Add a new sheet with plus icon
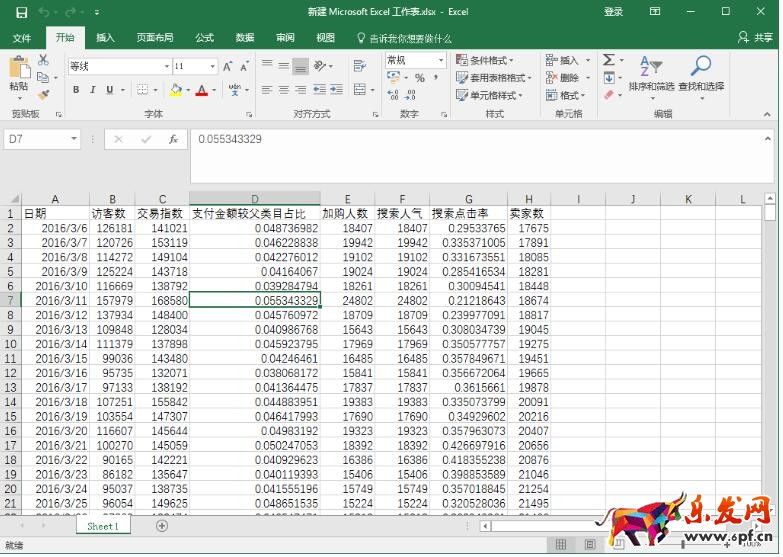The width and height of the screenshot is (783, 557). [162, 526]
